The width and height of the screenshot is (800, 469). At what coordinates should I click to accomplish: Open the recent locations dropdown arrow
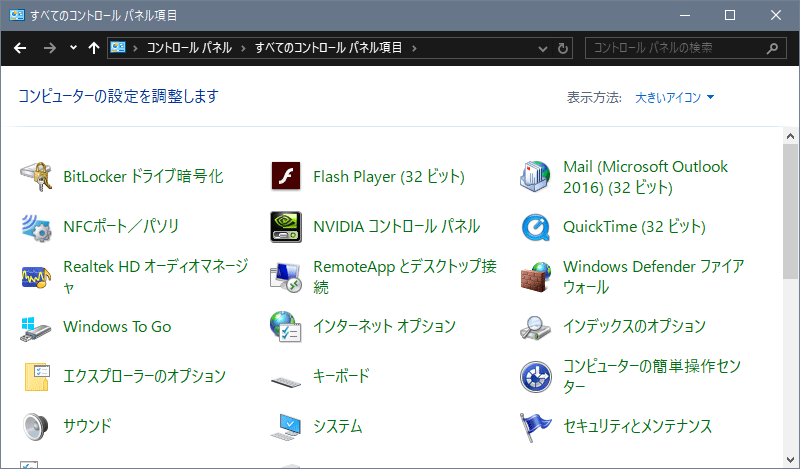(73, 47)
